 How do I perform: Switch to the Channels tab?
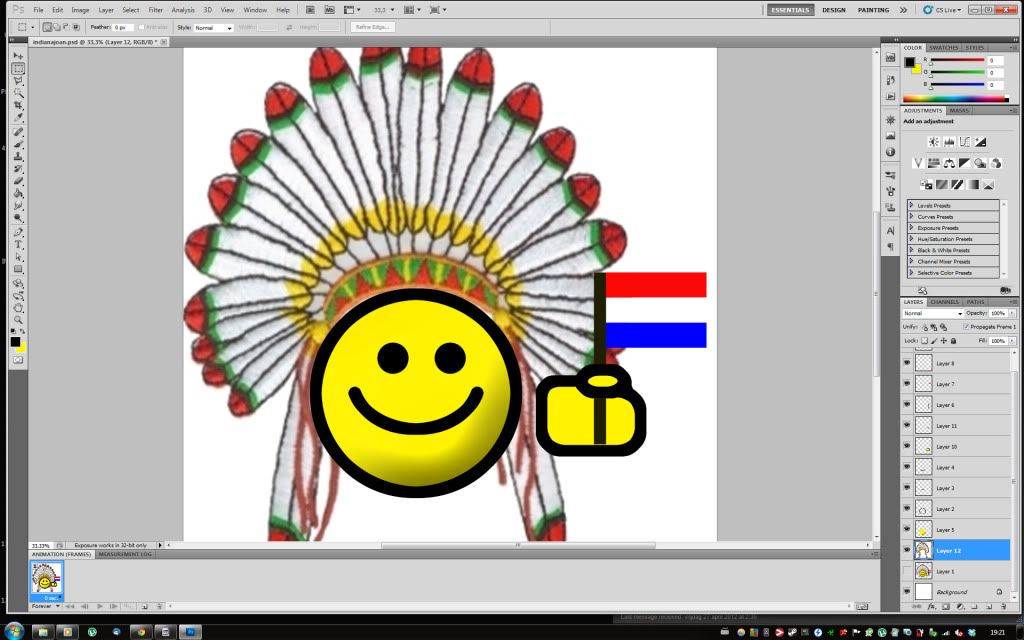[944, 302]
